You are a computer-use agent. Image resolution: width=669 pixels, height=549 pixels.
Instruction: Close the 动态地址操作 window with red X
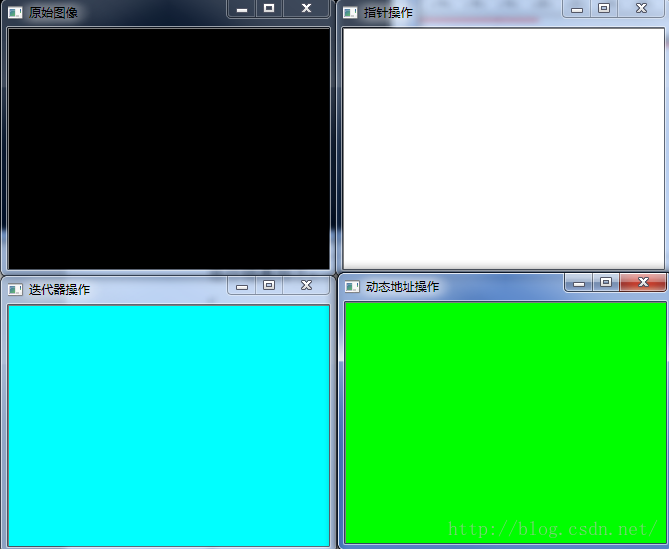643,282
